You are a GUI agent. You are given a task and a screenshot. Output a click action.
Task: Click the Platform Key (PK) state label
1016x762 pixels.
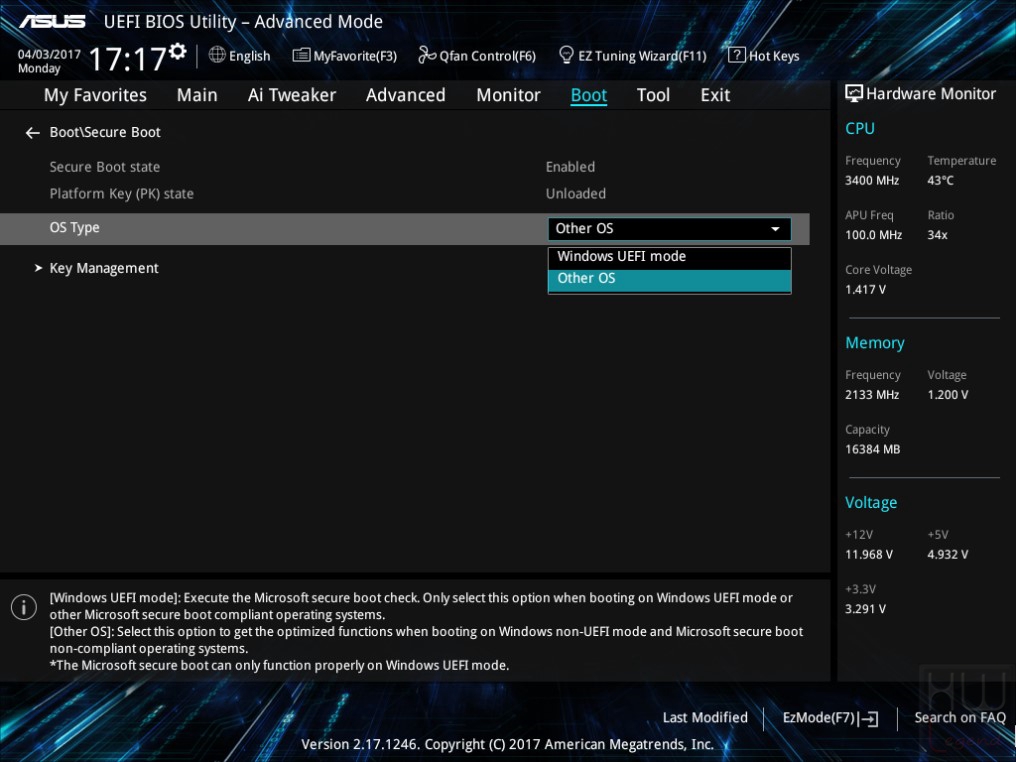(x=121, y=194)
